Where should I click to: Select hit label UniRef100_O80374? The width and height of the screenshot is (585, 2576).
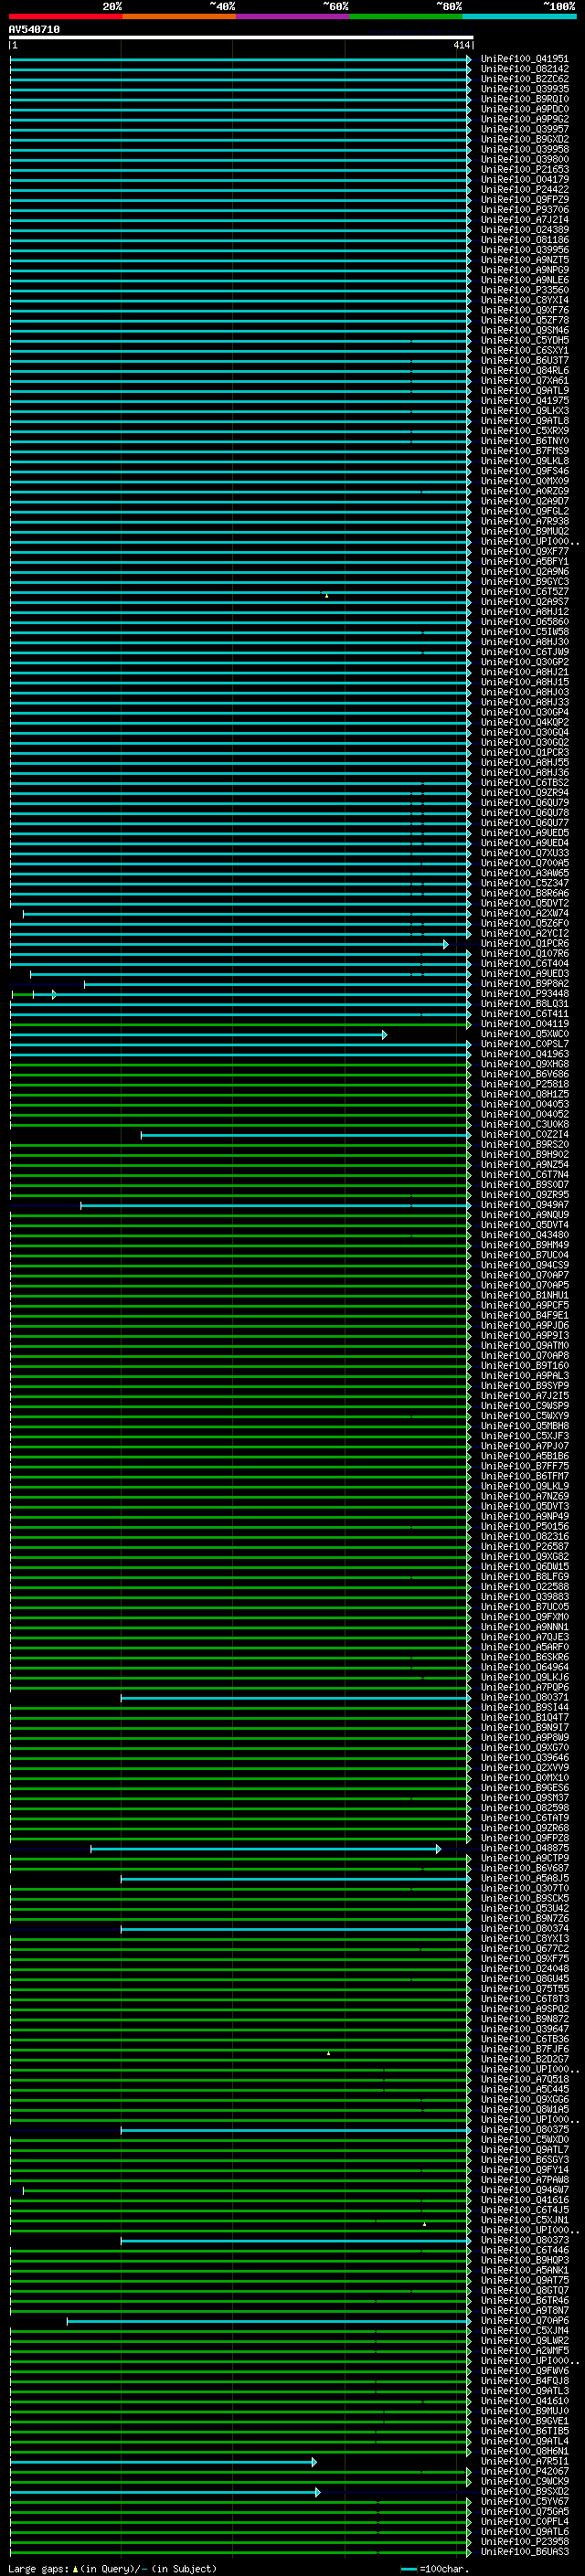point(525,1929)
